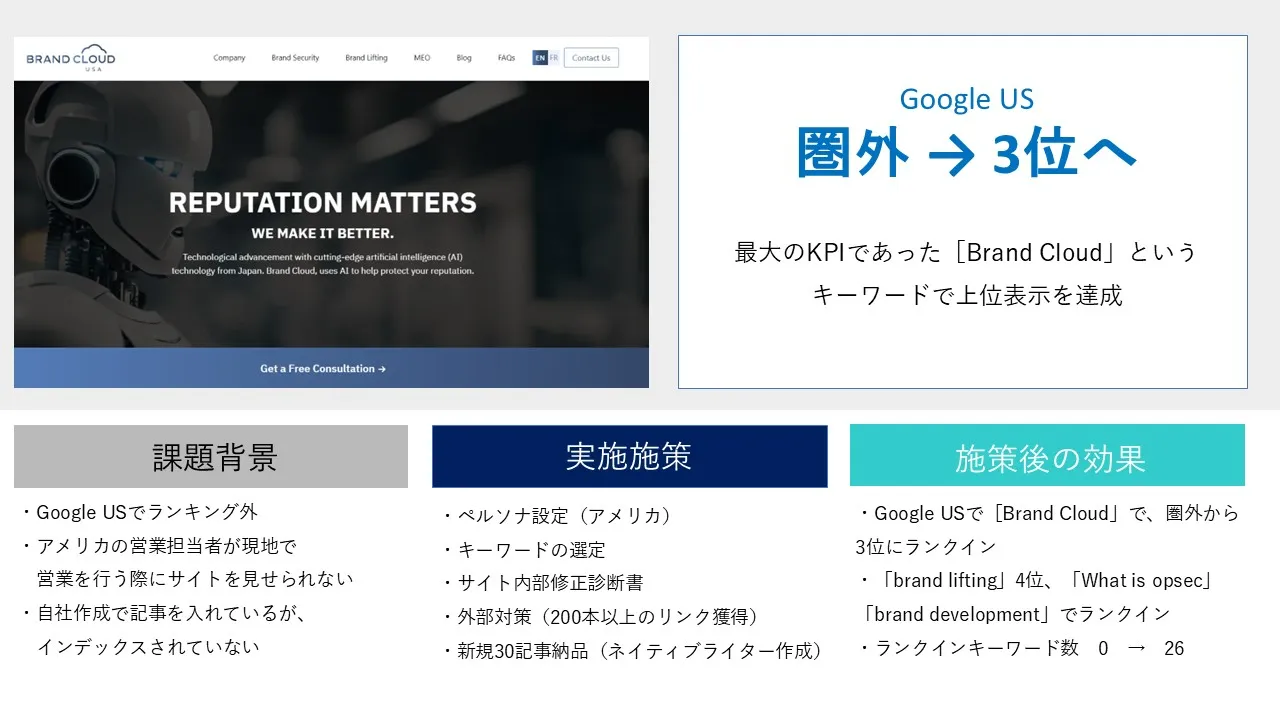Screen dimensions: 1280x720
Task: Click the 圏外 → 3位へ headline
Action: click(966, 154)
